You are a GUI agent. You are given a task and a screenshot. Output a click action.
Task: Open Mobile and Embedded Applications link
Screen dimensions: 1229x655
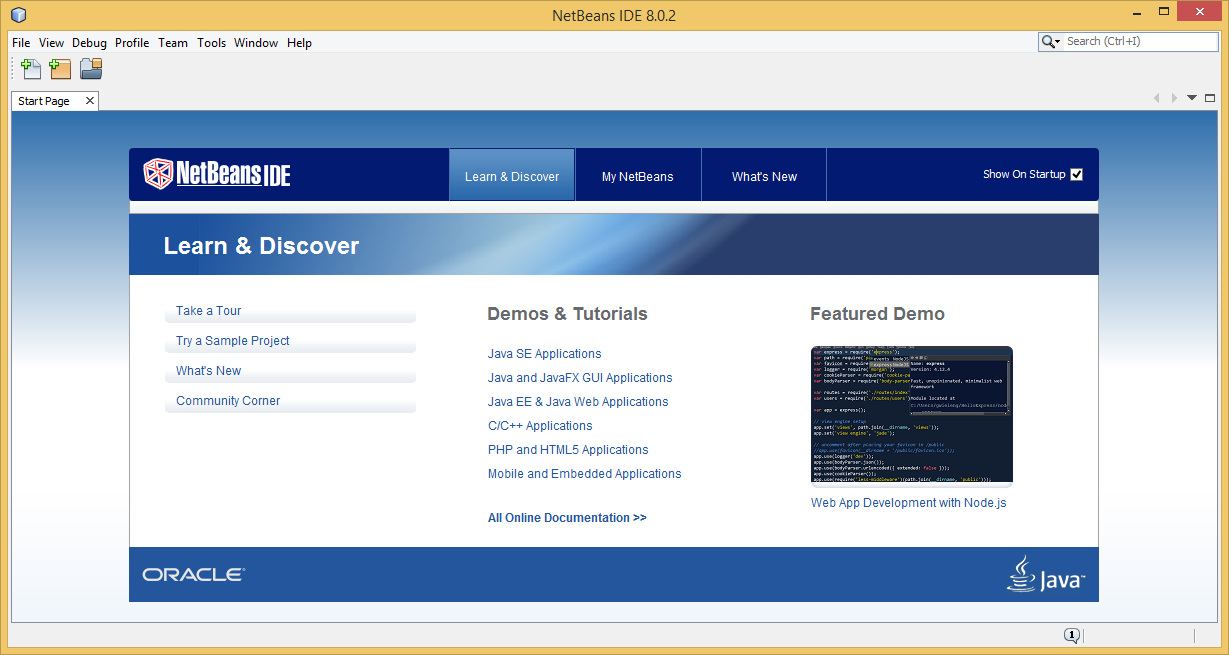(584, 474)
